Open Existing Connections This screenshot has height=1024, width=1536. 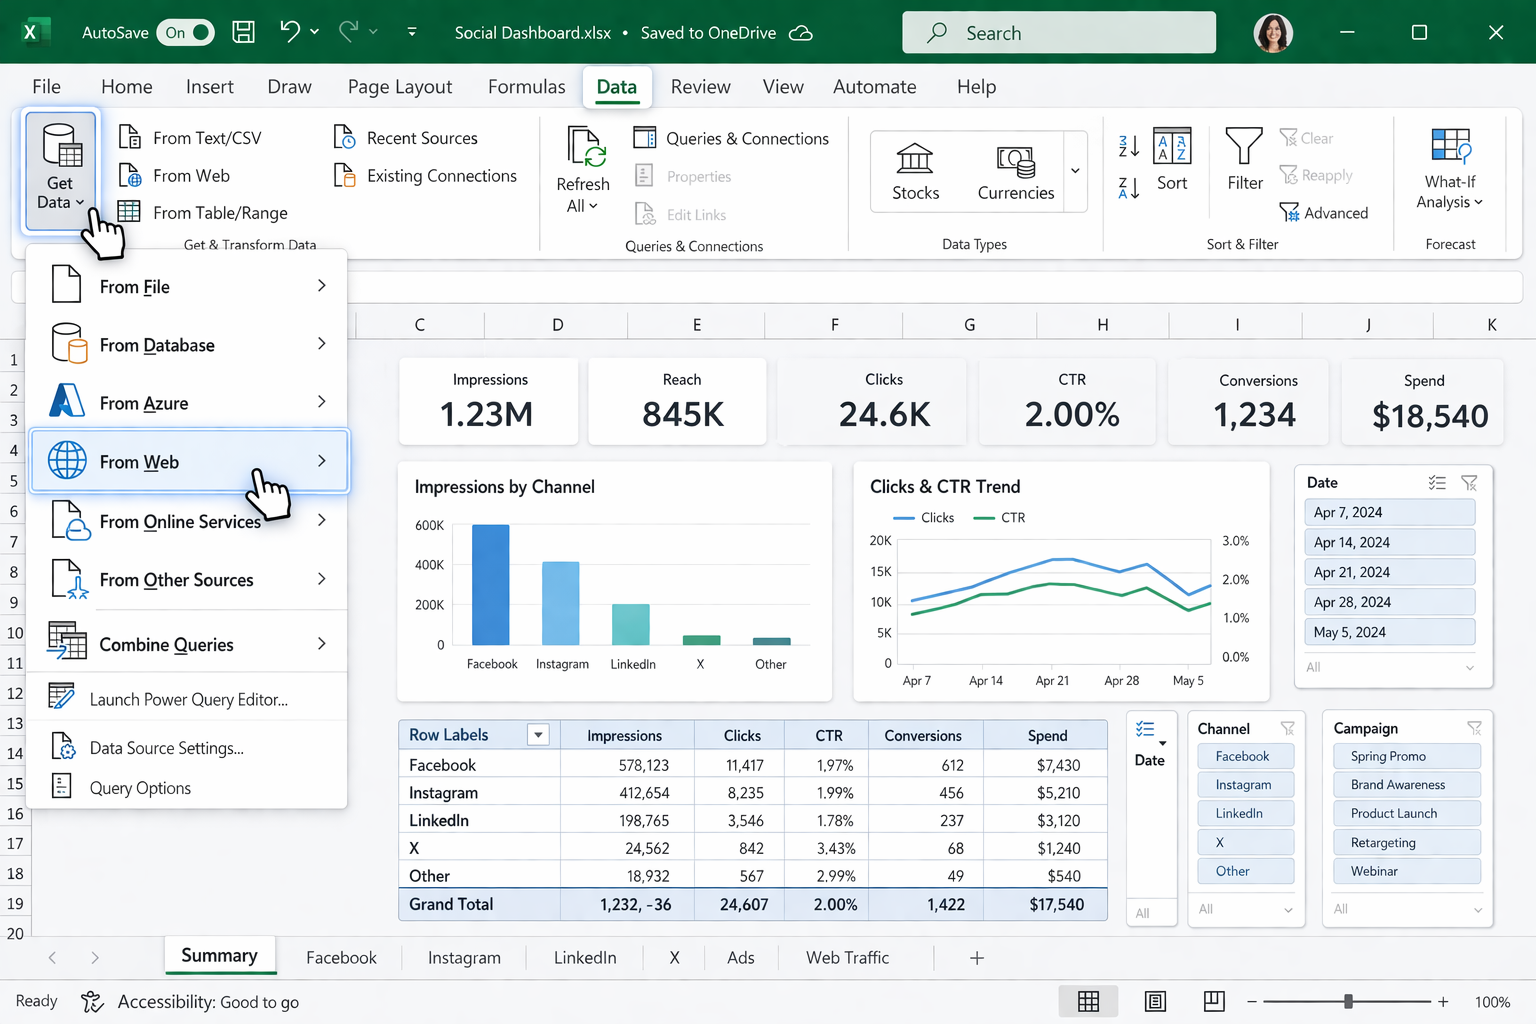click(425, 175)
